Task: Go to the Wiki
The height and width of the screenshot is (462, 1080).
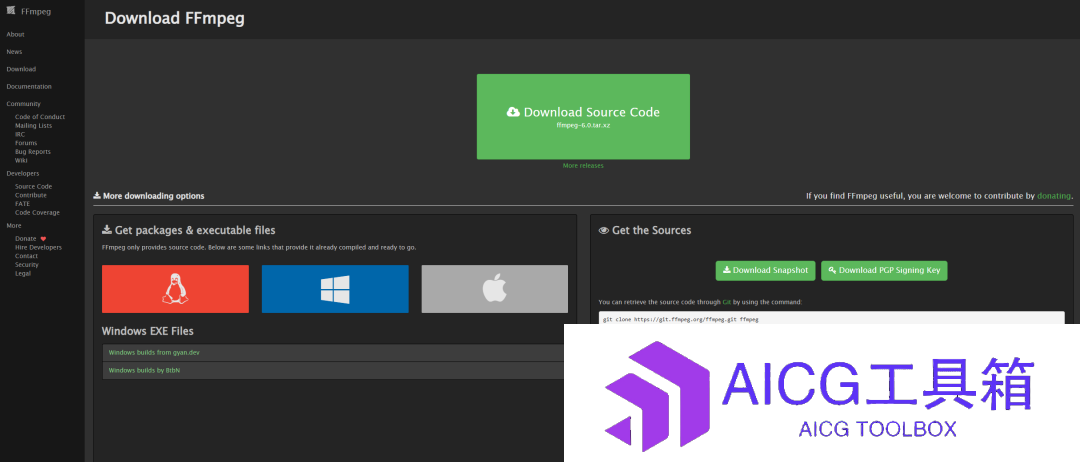Action: click(21, 160)
